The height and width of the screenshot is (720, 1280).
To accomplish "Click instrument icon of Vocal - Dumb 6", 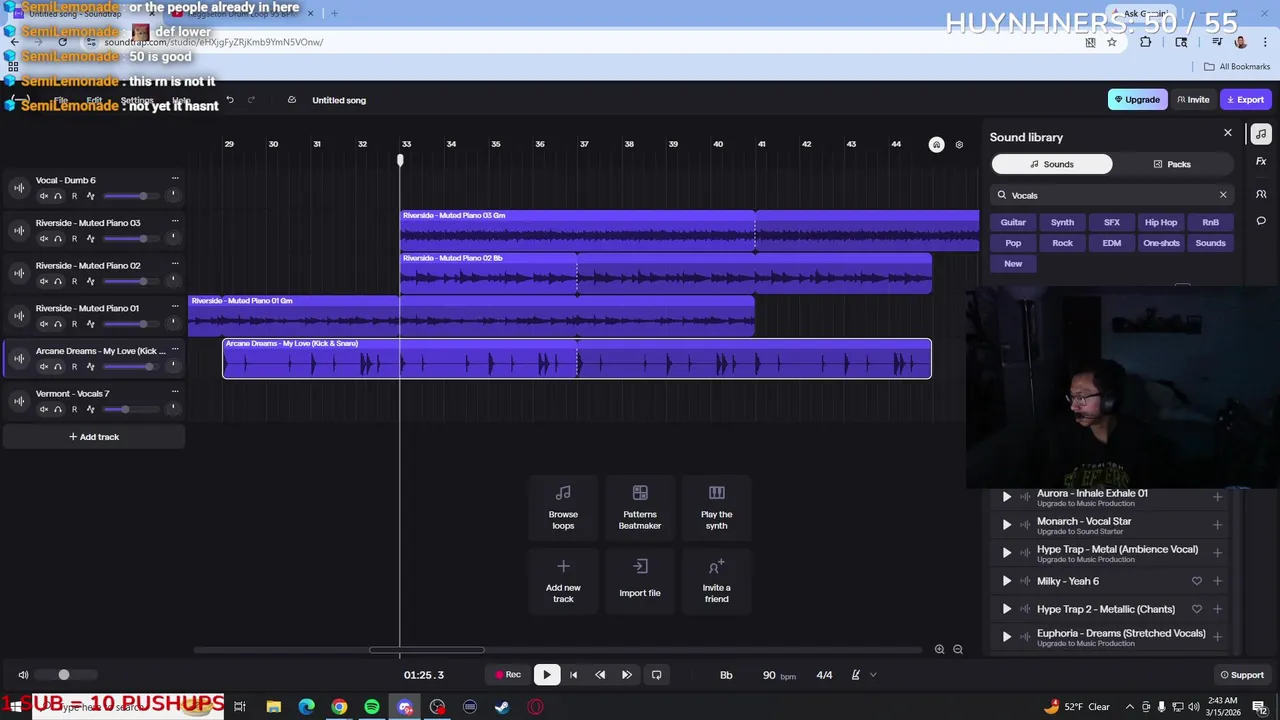I will click(18, 188).
